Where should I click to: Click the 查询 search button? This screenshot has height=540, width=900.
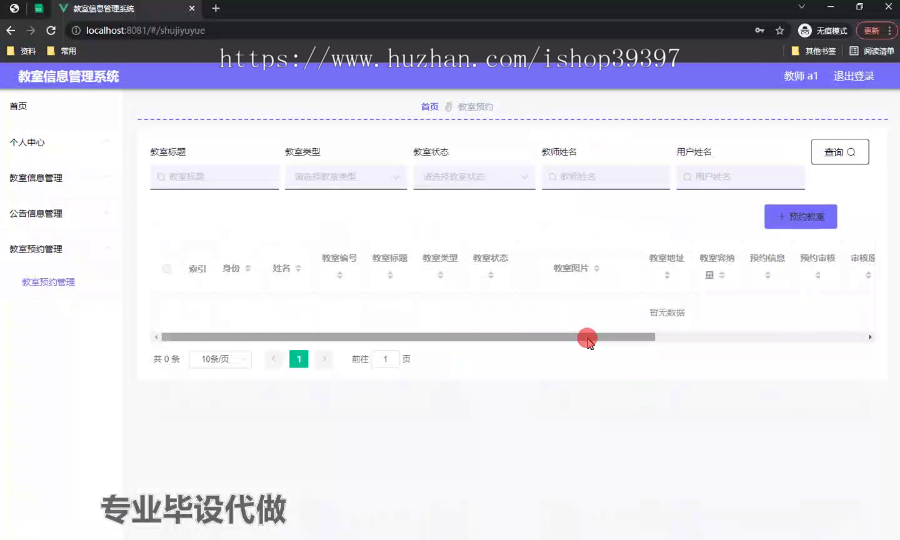pyautogui.click(x=840, y=152)
